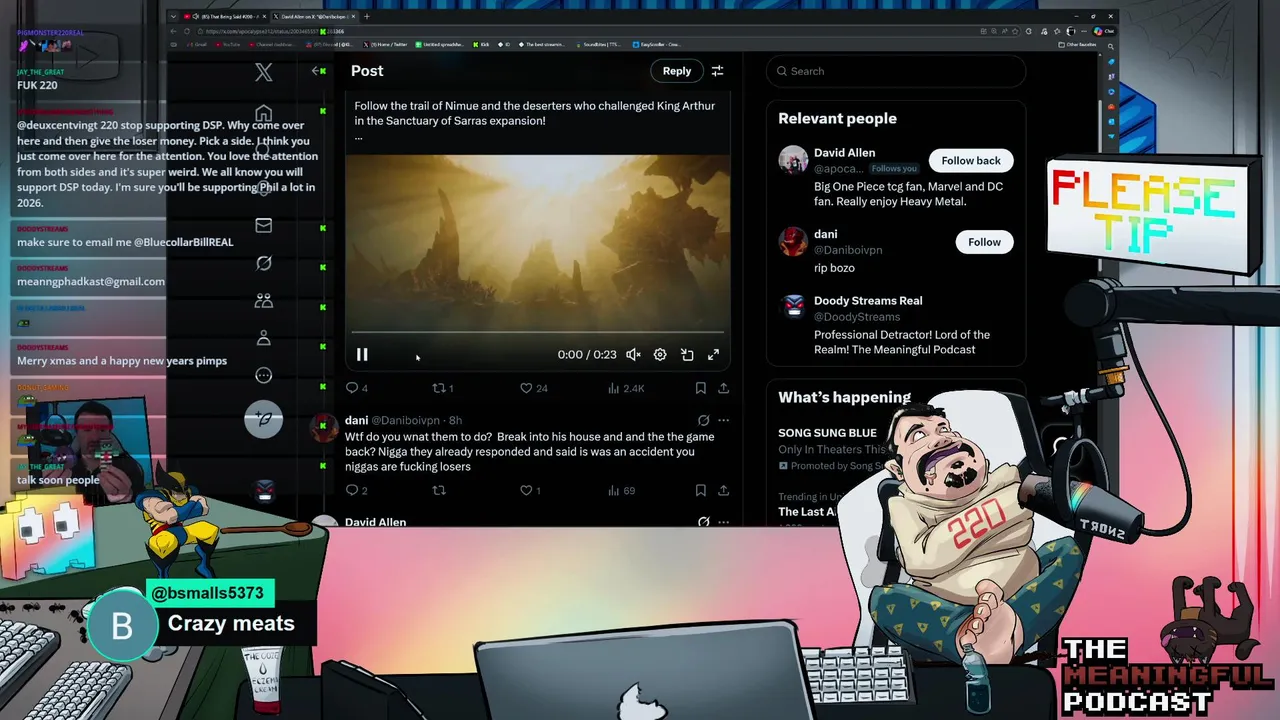Click Follow back for David Allen
Screen dimensions: 1280x720
point(970,160)
